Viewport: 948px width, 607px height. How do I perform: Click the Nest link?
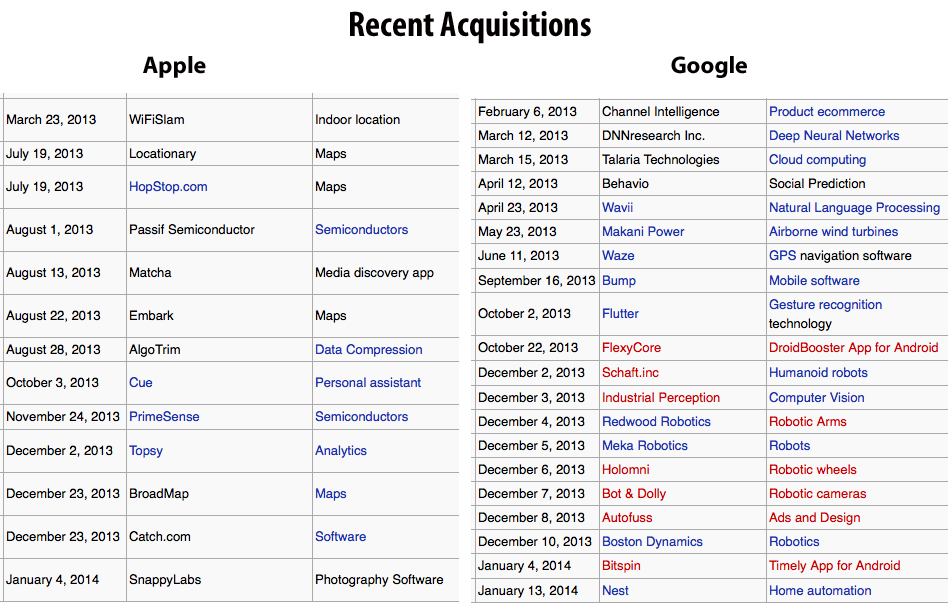click(615, 591)
